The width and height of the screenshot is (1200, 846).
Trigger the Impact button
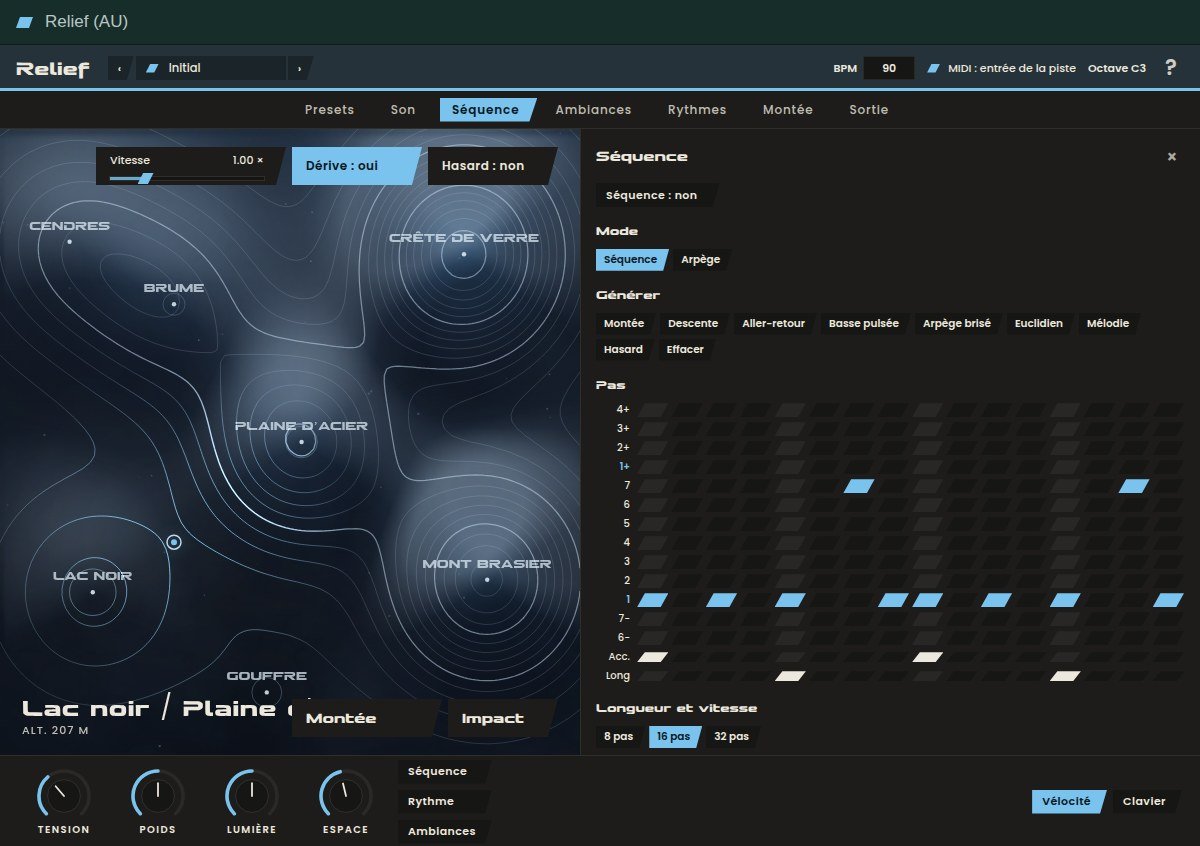(502, 718)
